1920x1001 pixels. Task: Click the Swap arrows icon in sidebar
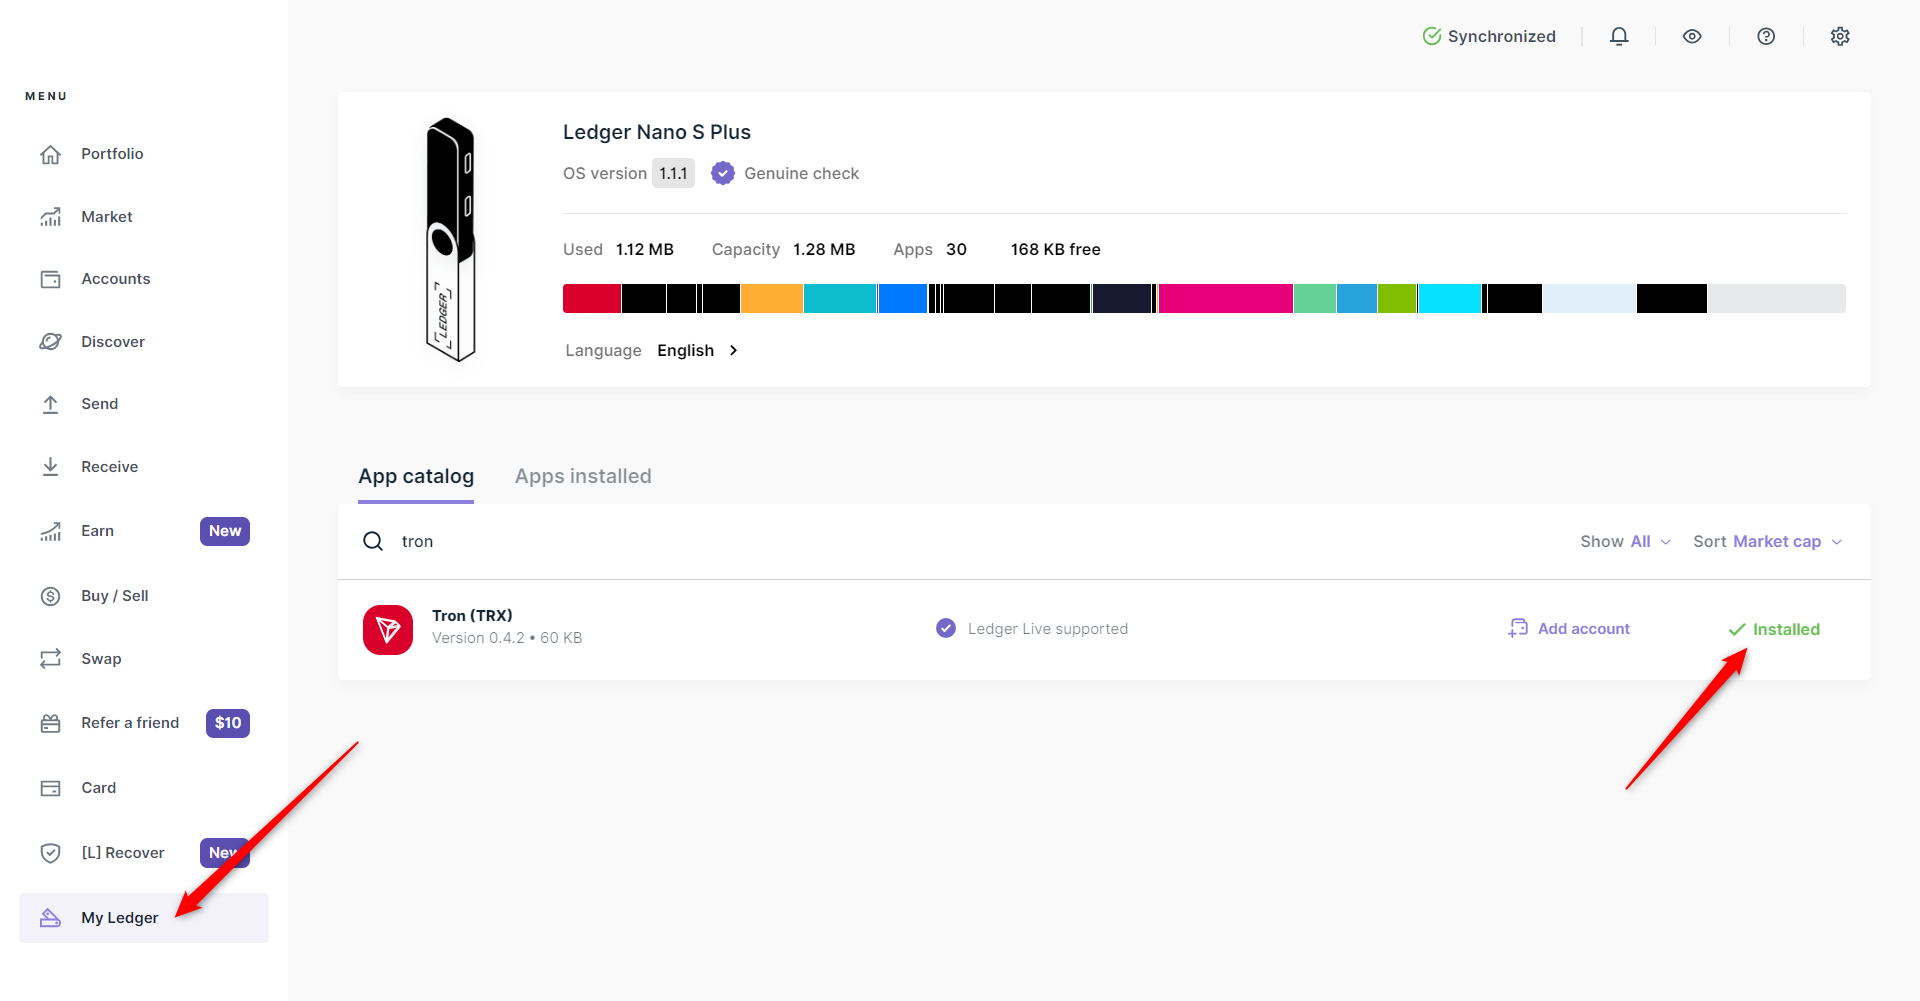[x=51, y=659]
